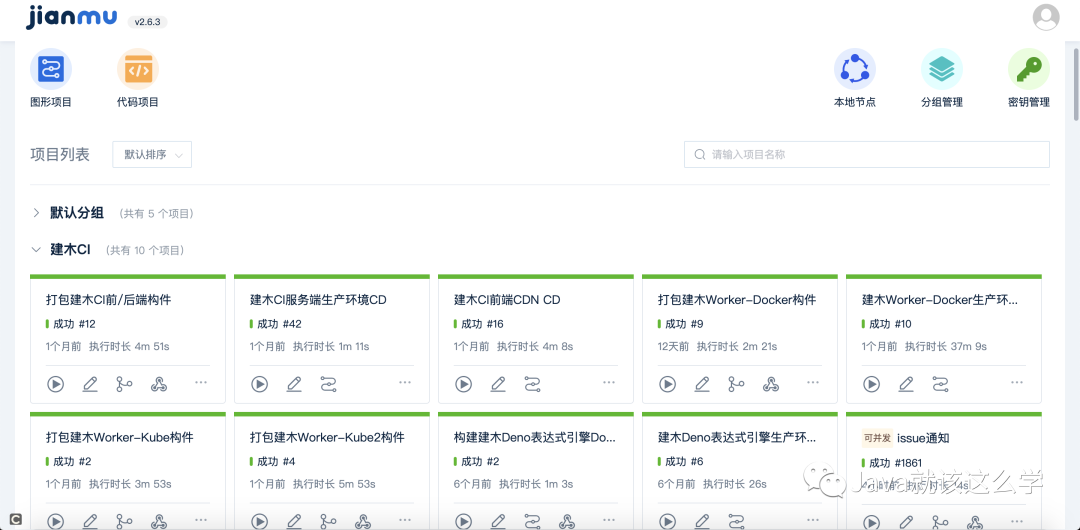Viewport: 1080px width, 530px height.
Task: Click 12天前 timestamp text
Action: (x=673, y=346)
